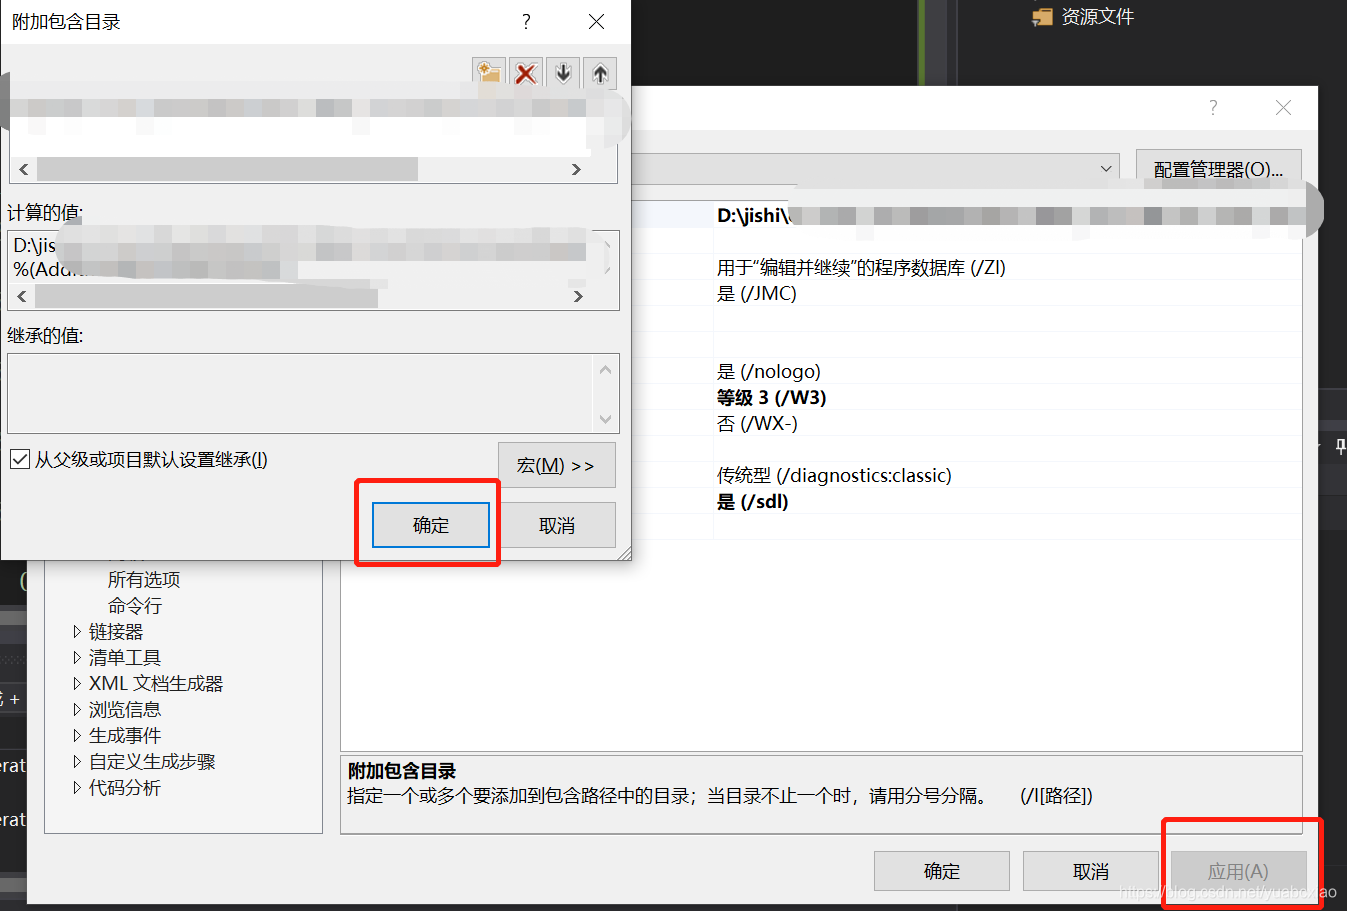Click scroll left arrow of directory list
Screen dimensions: 1347x911
[24, 169]
